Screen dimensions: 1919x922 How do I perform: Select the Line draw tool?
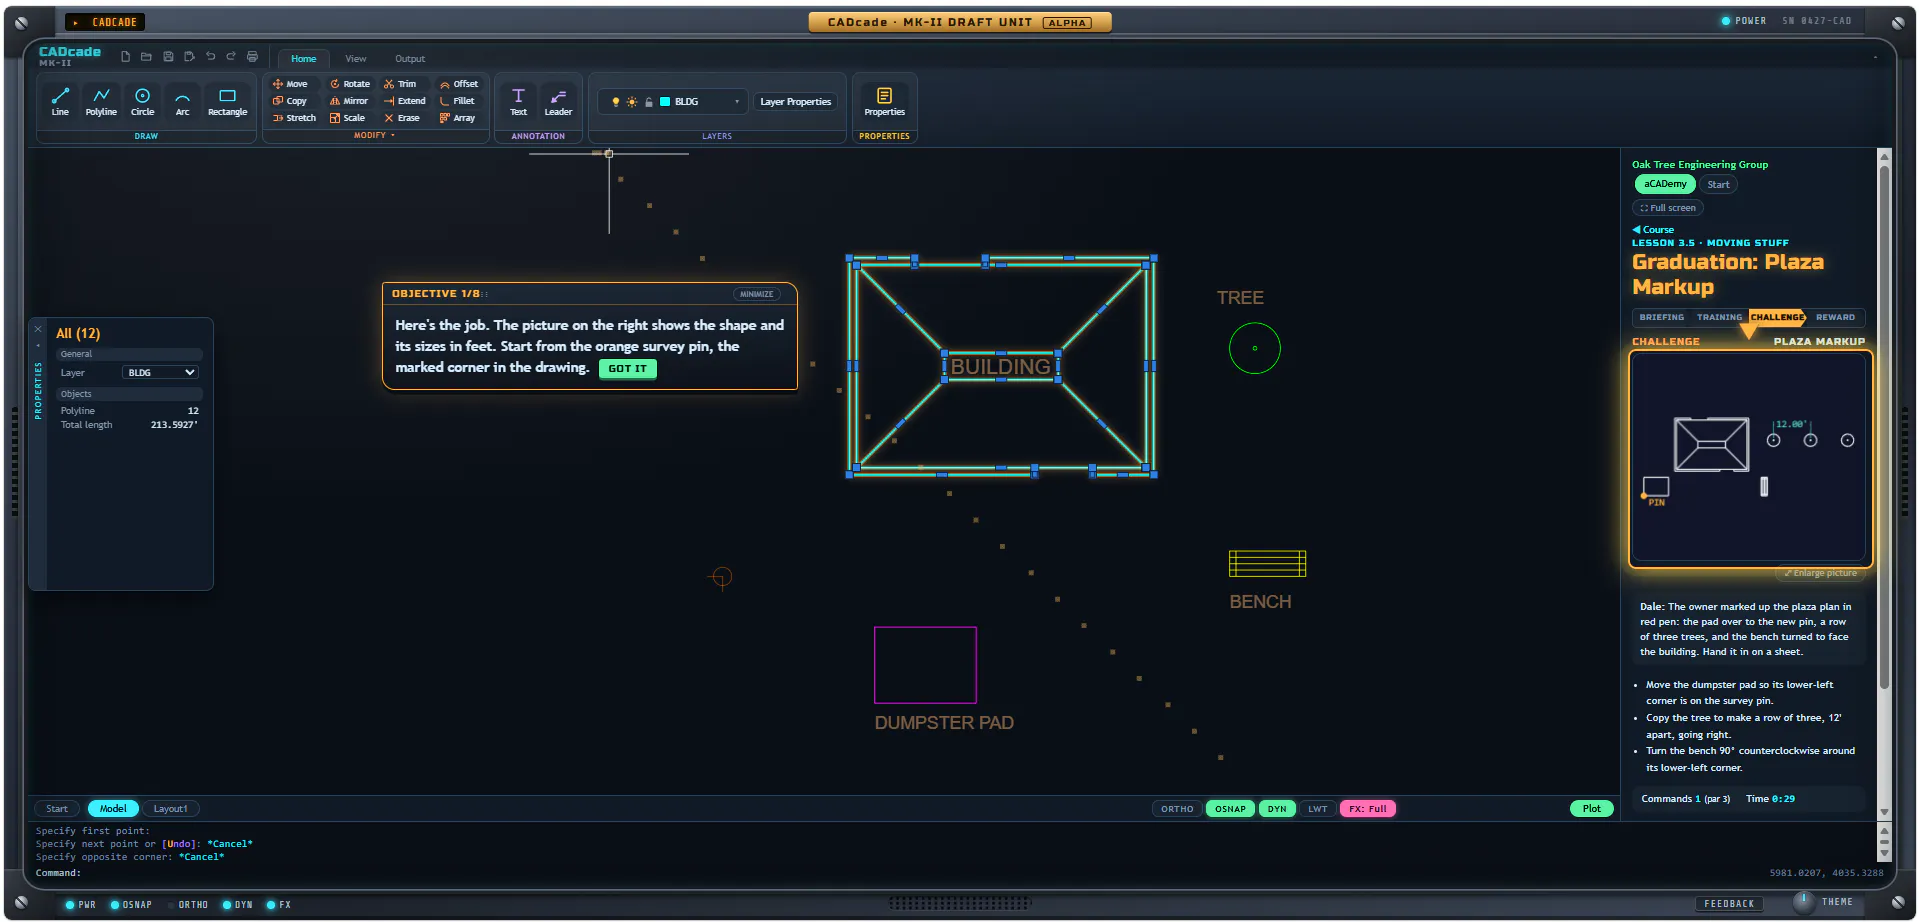coord(60,102)
